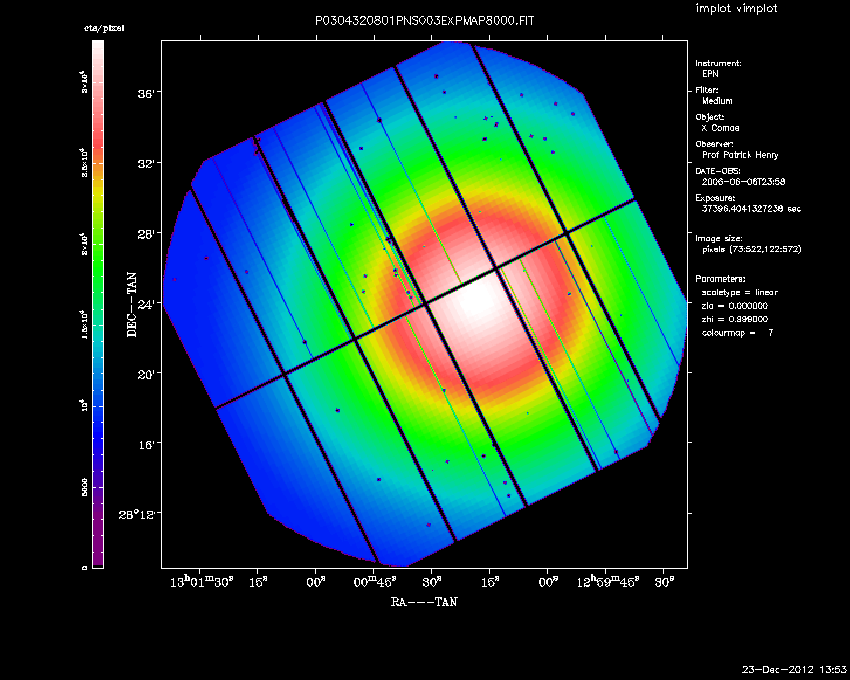Viewport: 850px width, 680px height.
Task: Click the timestamp '23-Dec-2012 13:53'
Action: tap(794, 670)
